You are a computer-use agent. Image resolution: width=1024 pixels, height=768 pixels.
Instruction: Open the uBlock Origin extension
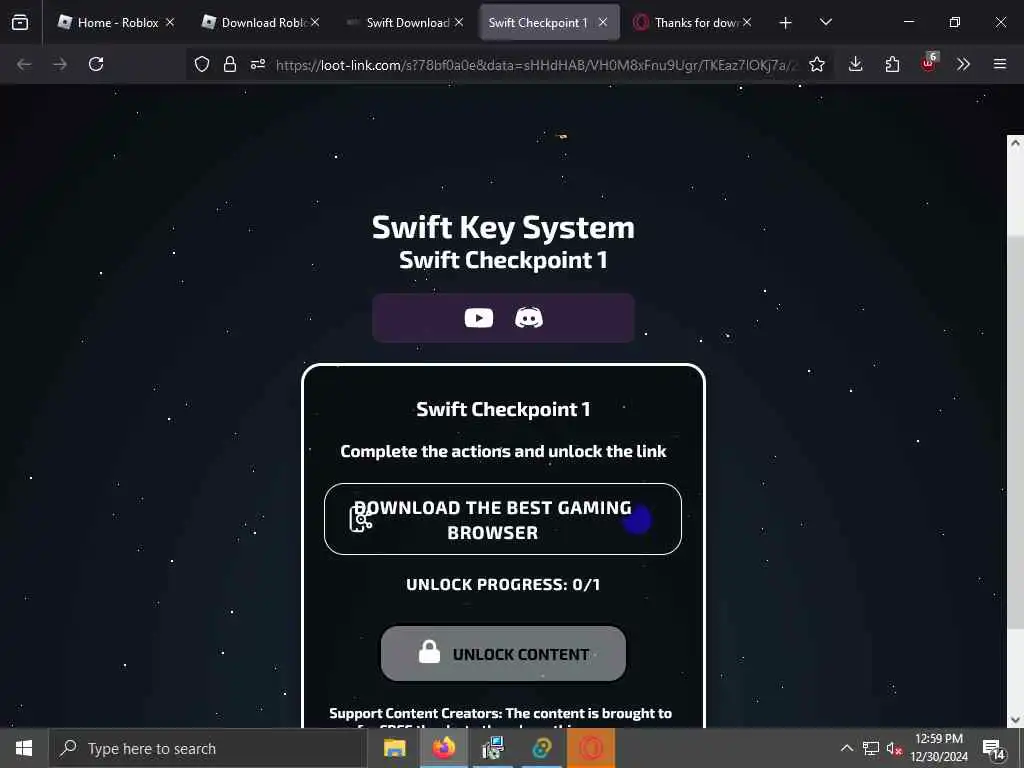click(929, 63)
